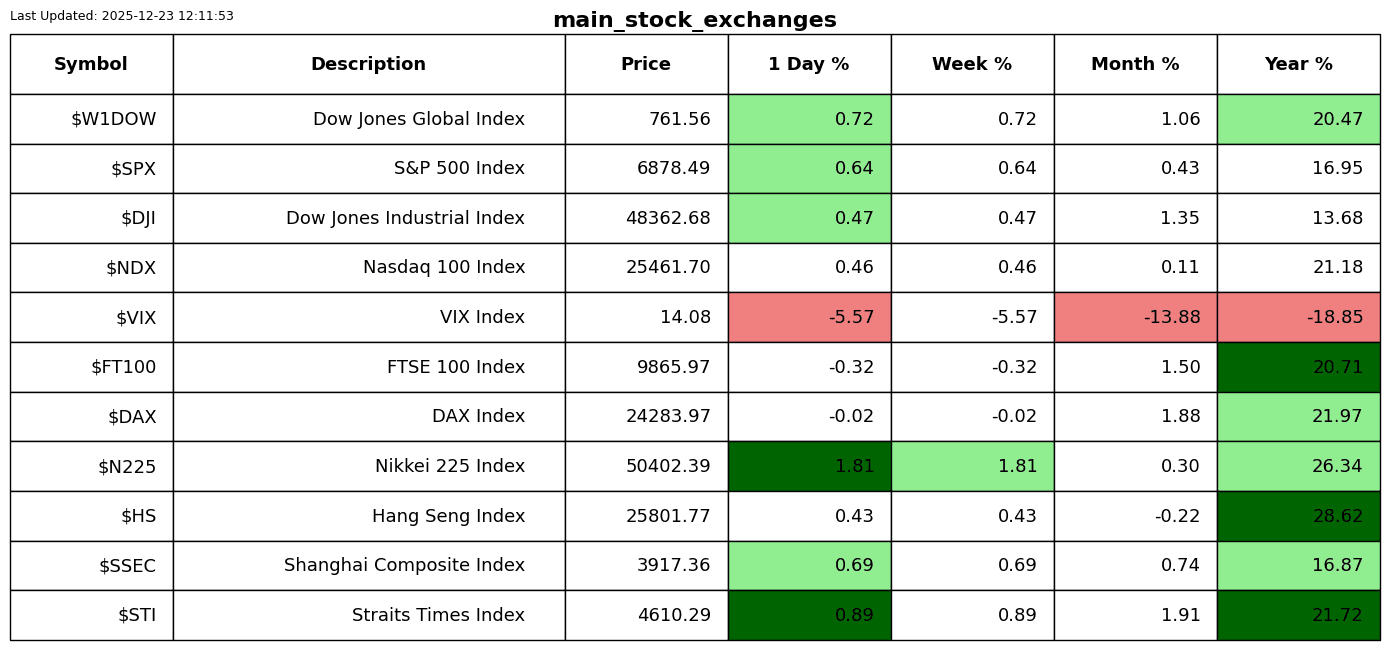Click the Description column header
This screenshot has height=650, width=1390.
pyautogui.click(x=368, y=64)
